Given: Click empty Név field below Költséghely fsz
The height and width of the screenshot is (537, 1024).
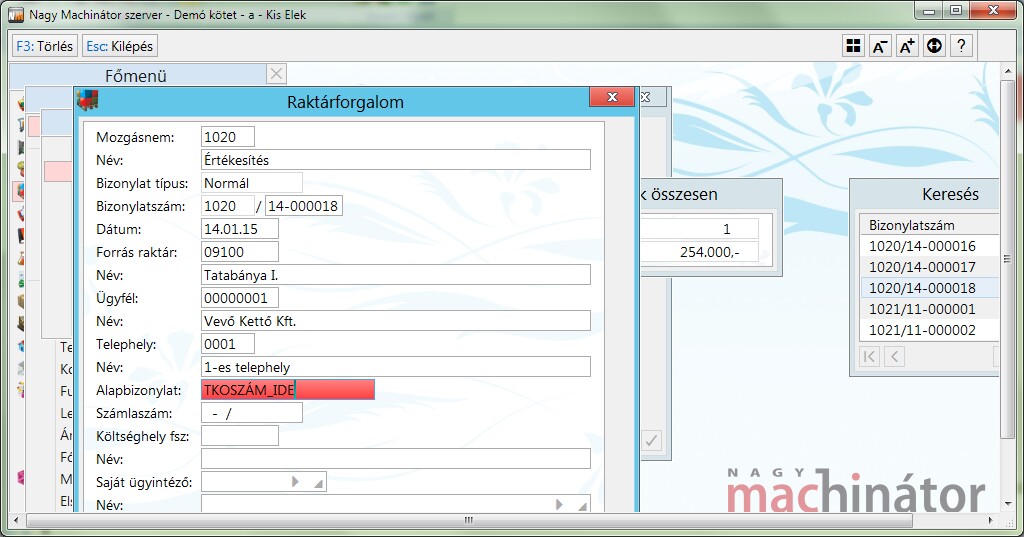Looking at the screenshot, I should coord(396,459).
